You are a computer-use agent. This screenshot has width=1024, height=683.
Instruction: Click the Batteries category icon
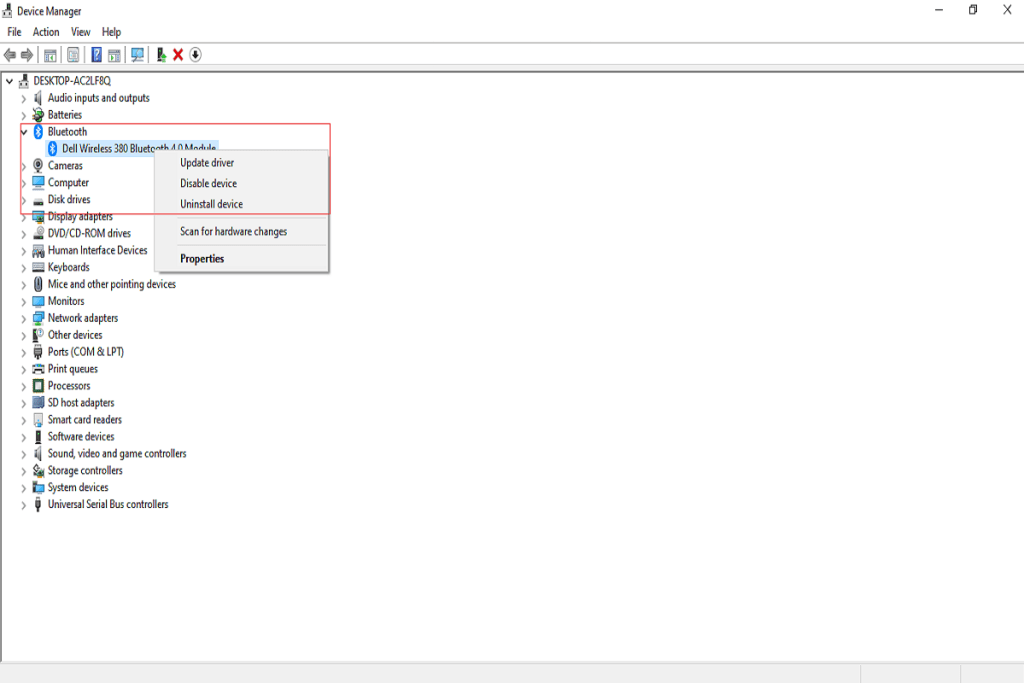tap(38, 115)
